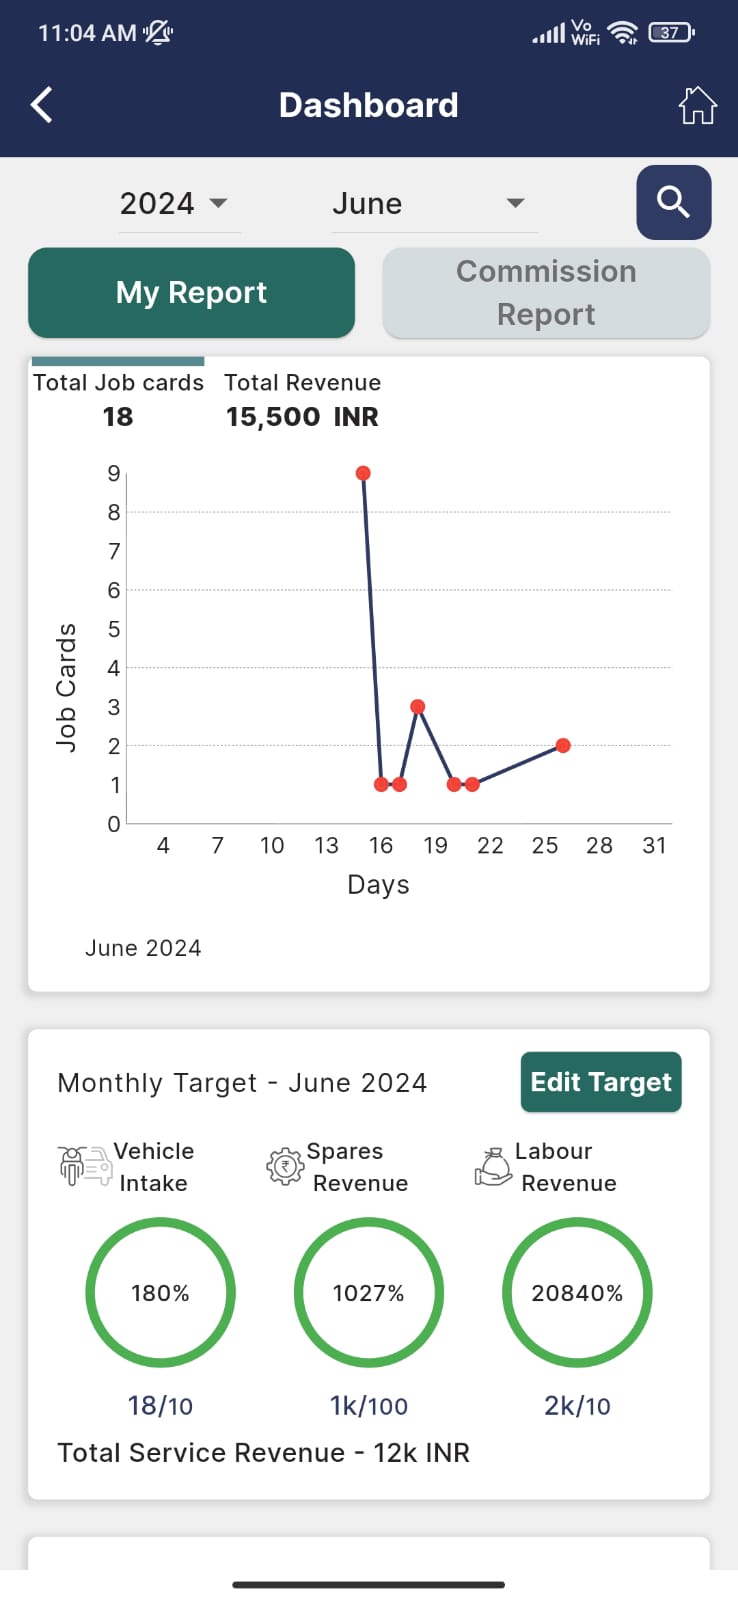Tap the search magnifier icon
The height and width of the screenshot is (1600, 738).
pyautogui.click(x=674, y=202)
